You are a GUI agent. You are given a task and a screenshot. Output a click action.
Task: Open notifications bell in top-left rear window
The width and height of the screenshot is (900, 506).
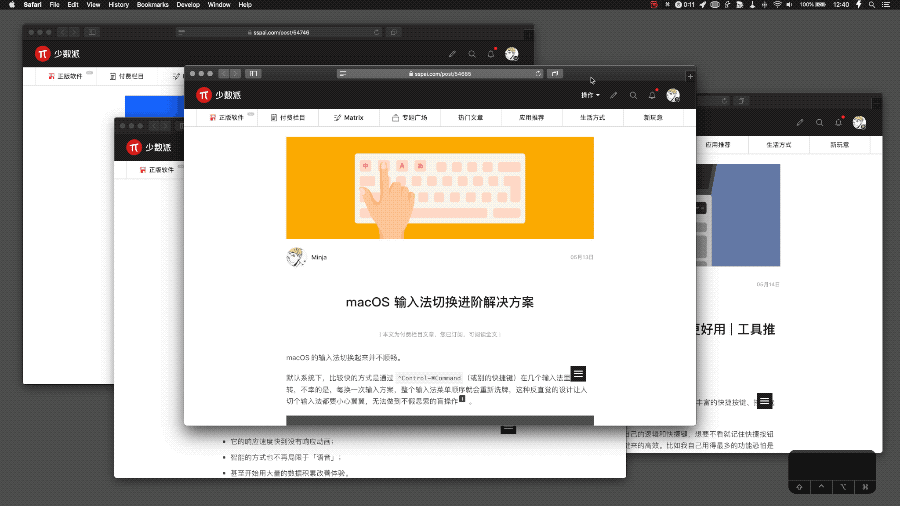tap(491, 54)
